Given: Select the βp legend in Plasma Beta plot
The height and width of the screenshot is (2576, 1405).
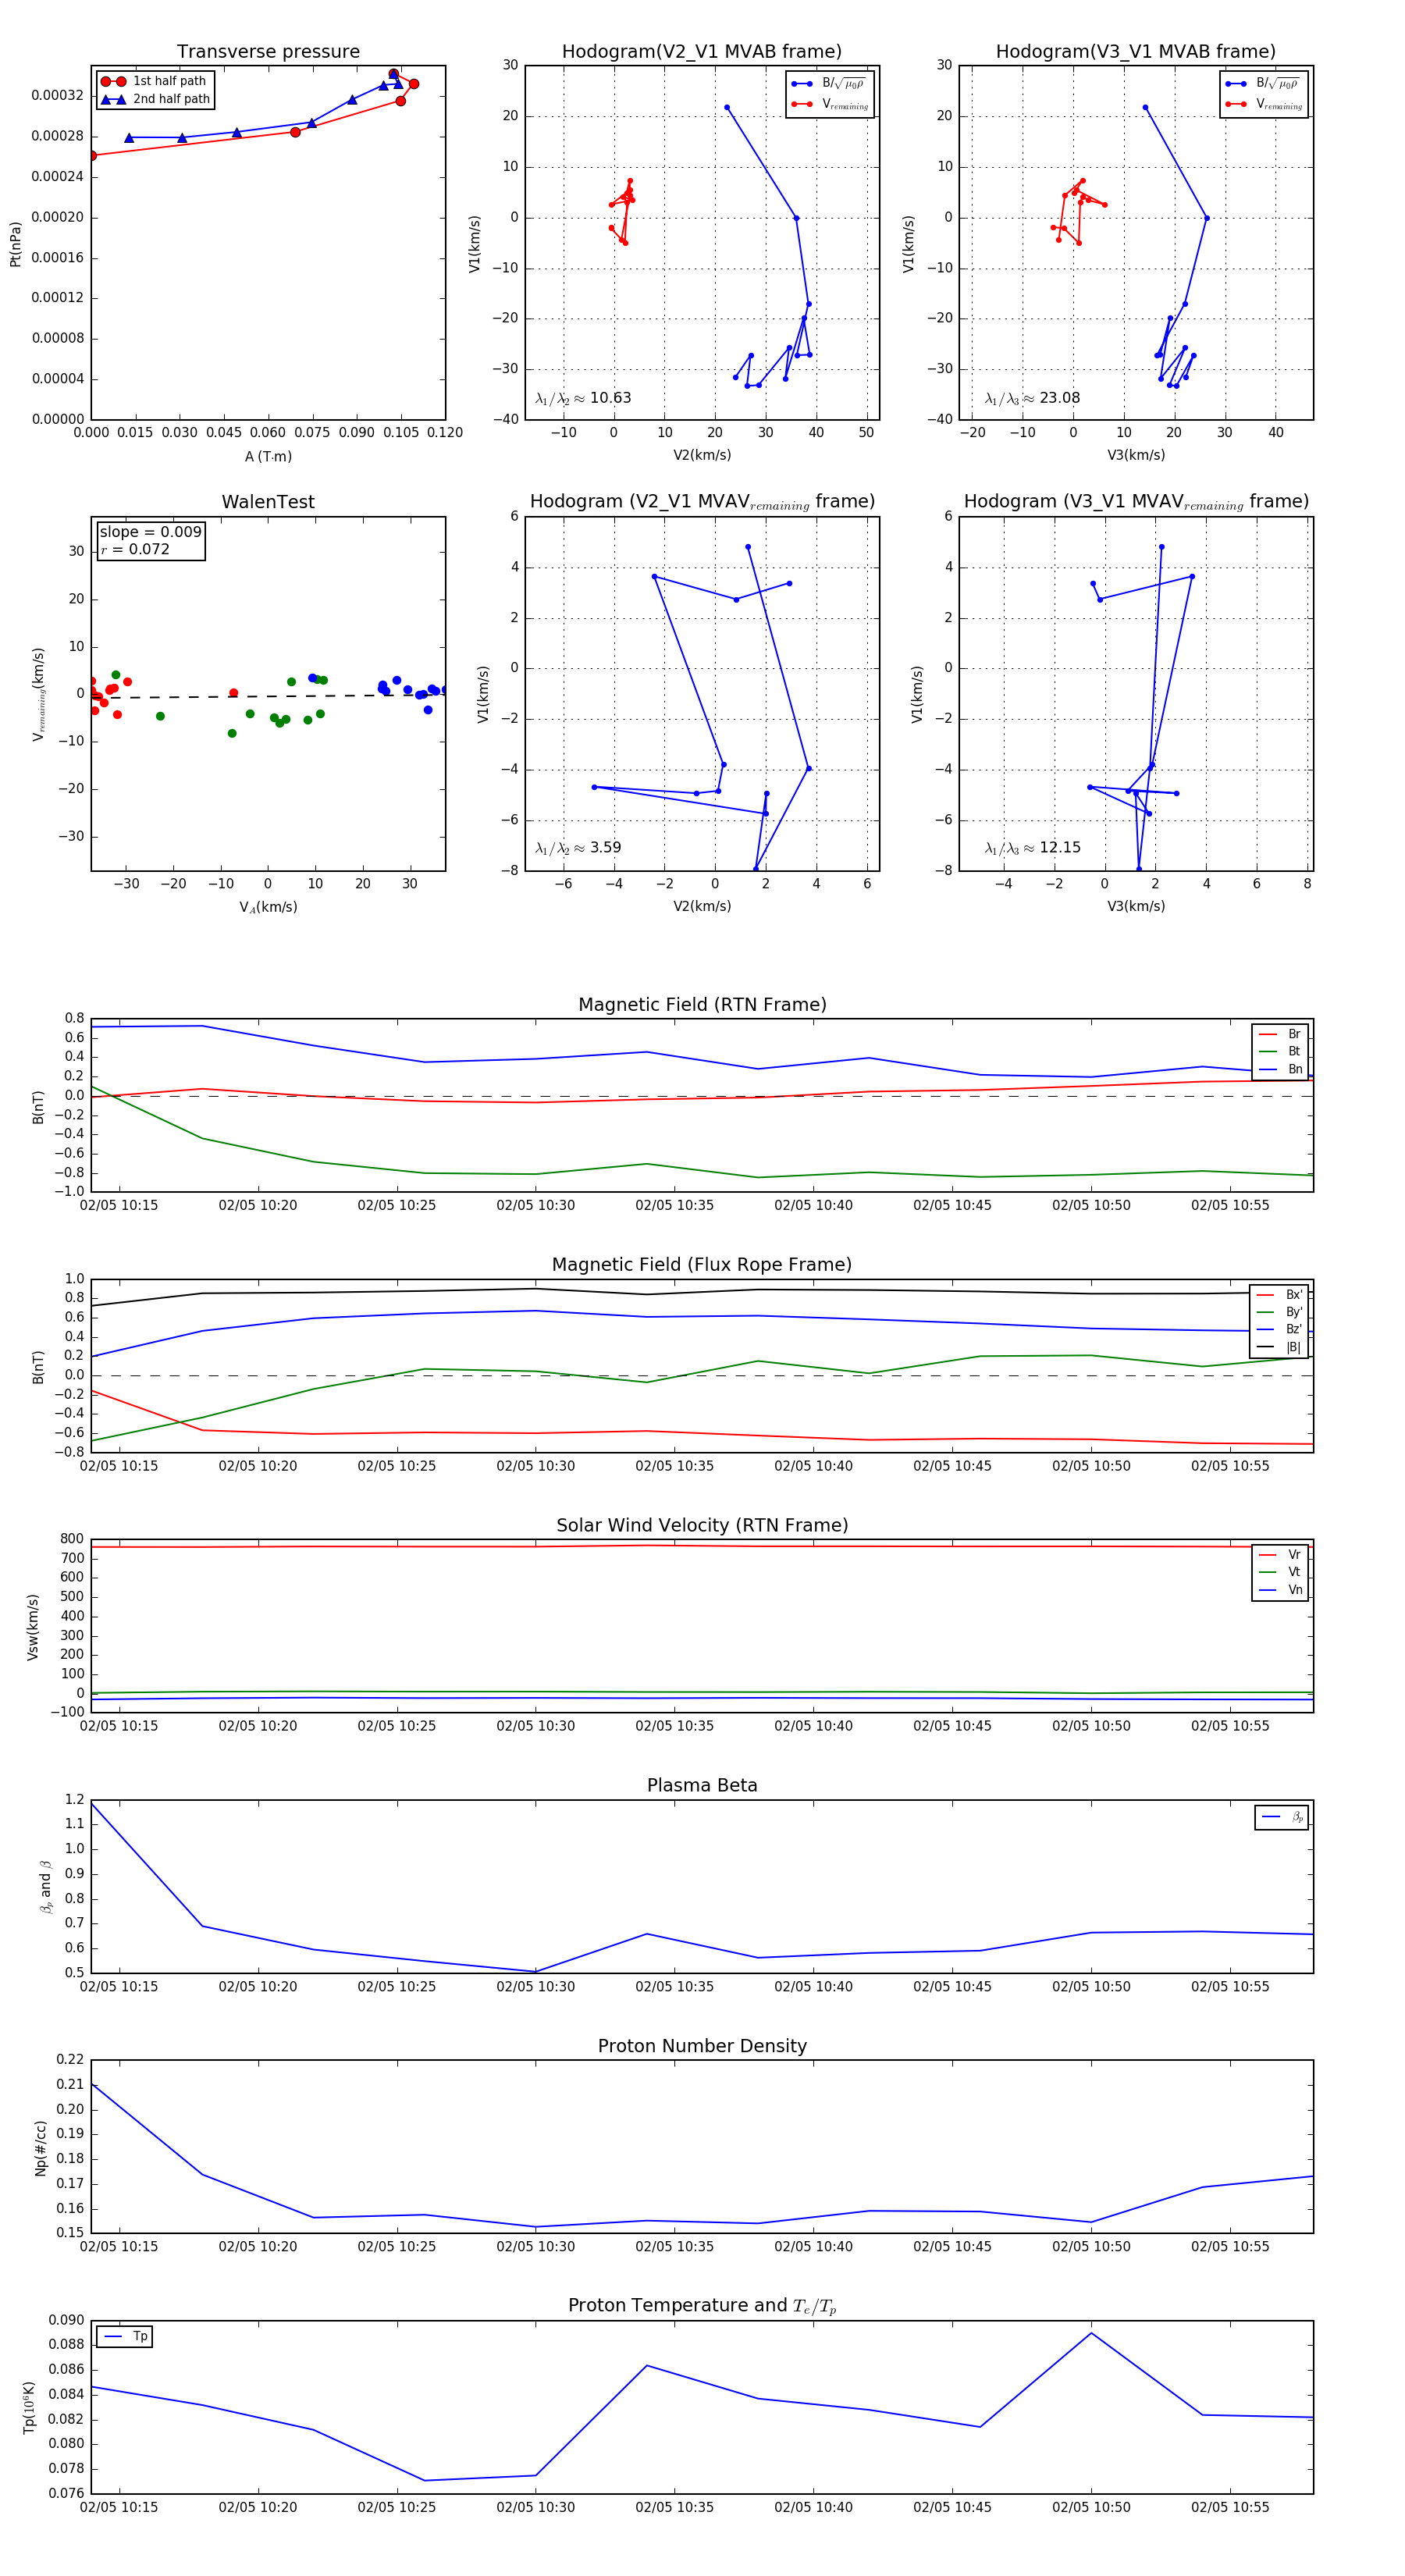Looking at the screenshot, I should click(1282, 1817).
